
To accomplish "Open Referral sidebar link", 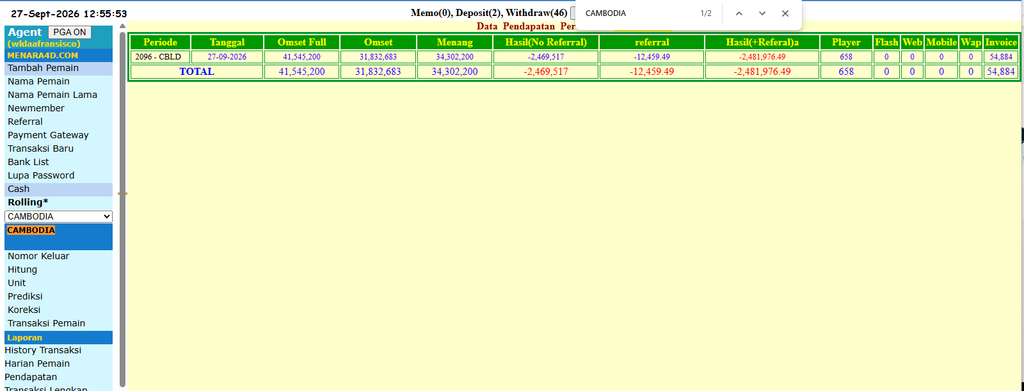I will [x=25, y=121].
